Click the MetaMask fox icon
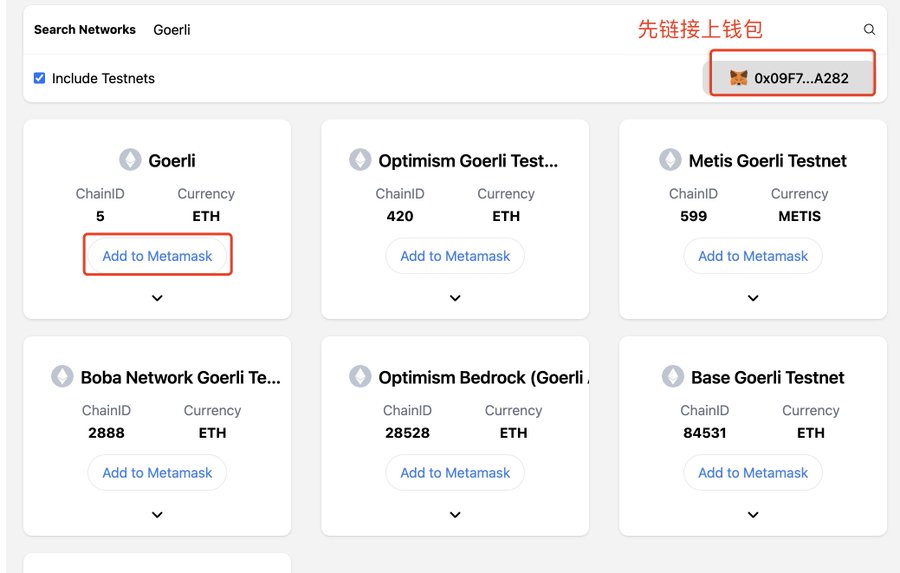This screenshot has width=900, height=573. [738, 78]
